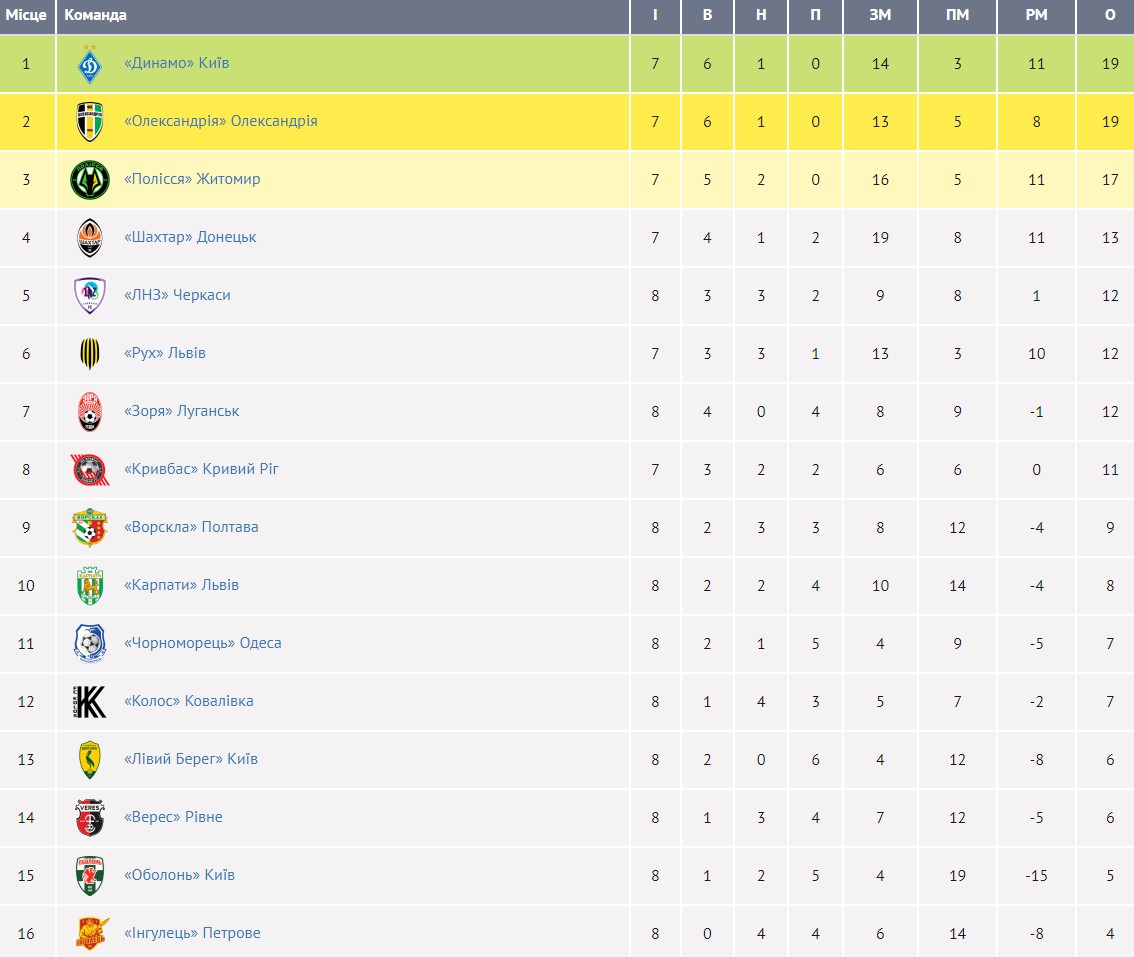The height and width of the screenshot is (957, 1134).
Task: Click the Vorskla Poltava club crest
Action: point(90,528)
